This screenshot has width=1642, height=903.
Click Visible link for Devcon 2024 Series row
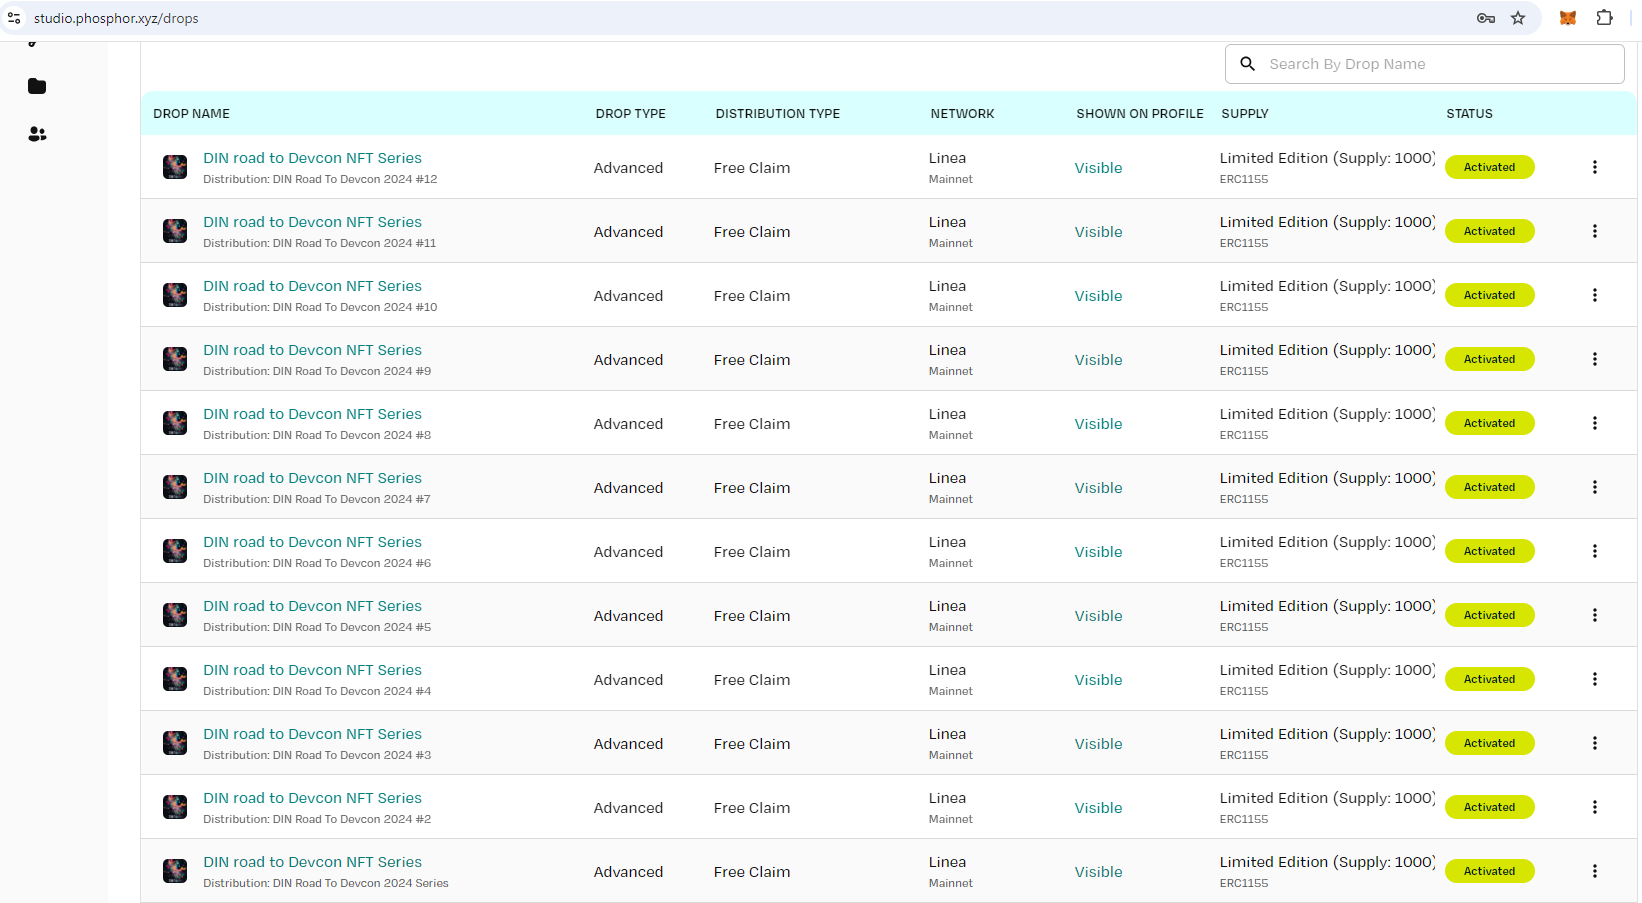(x=1098, y=872)
